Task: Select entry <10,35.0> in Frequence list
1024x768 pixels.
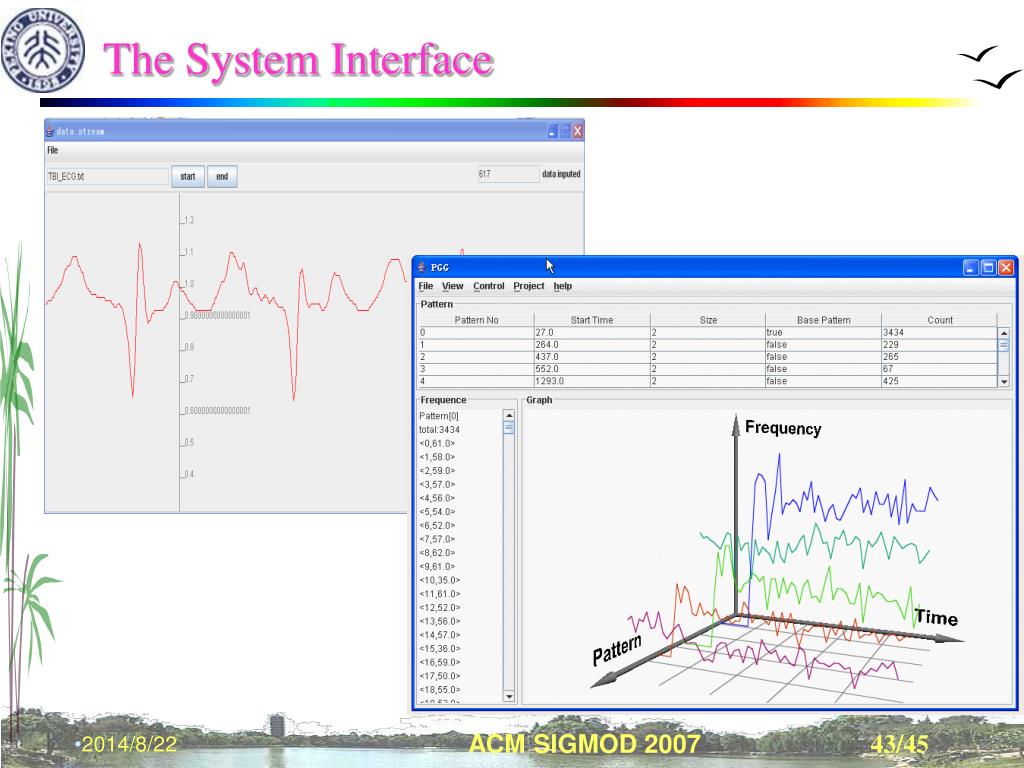Action: [x=440, y=581]
